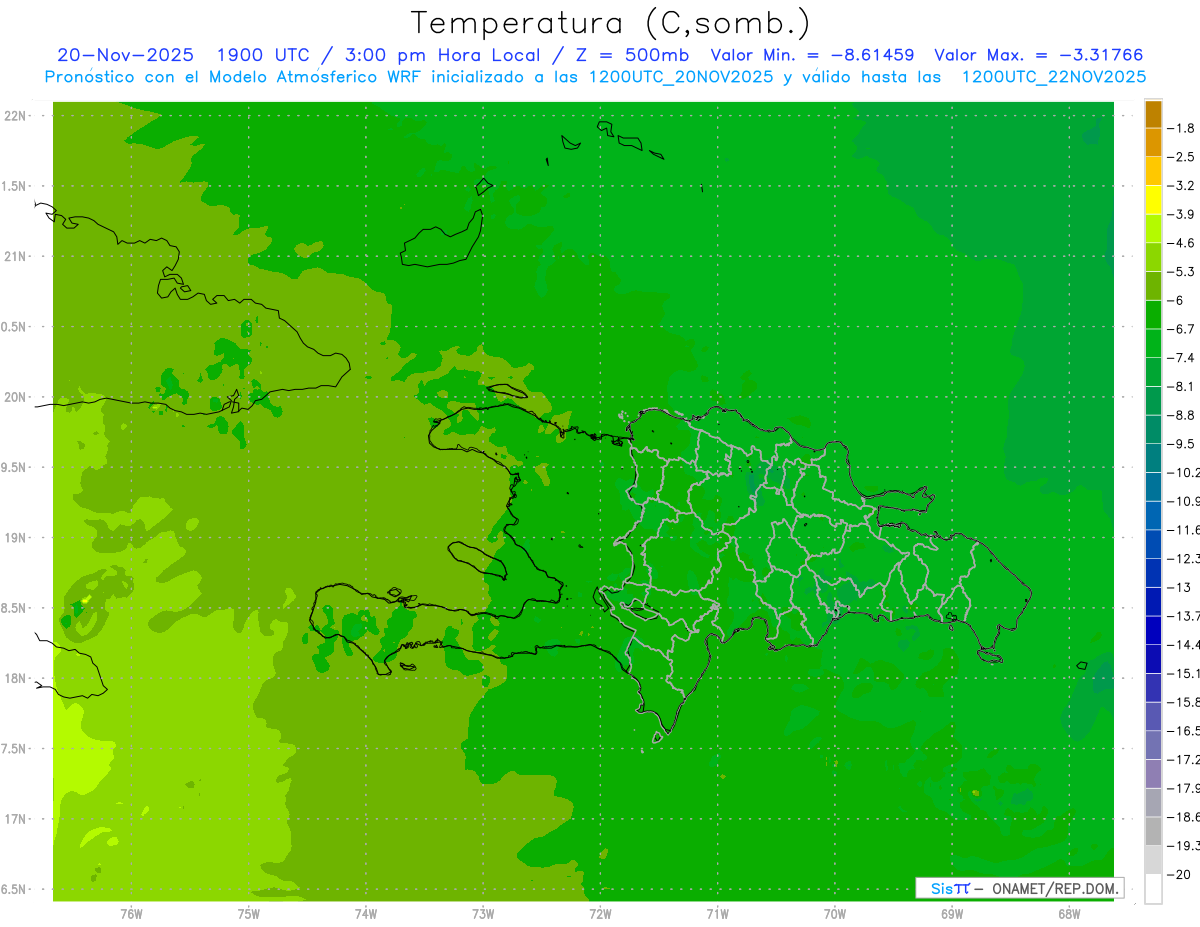Click the '74W' longitude label

pyautogui.click(x=366, y=913)
